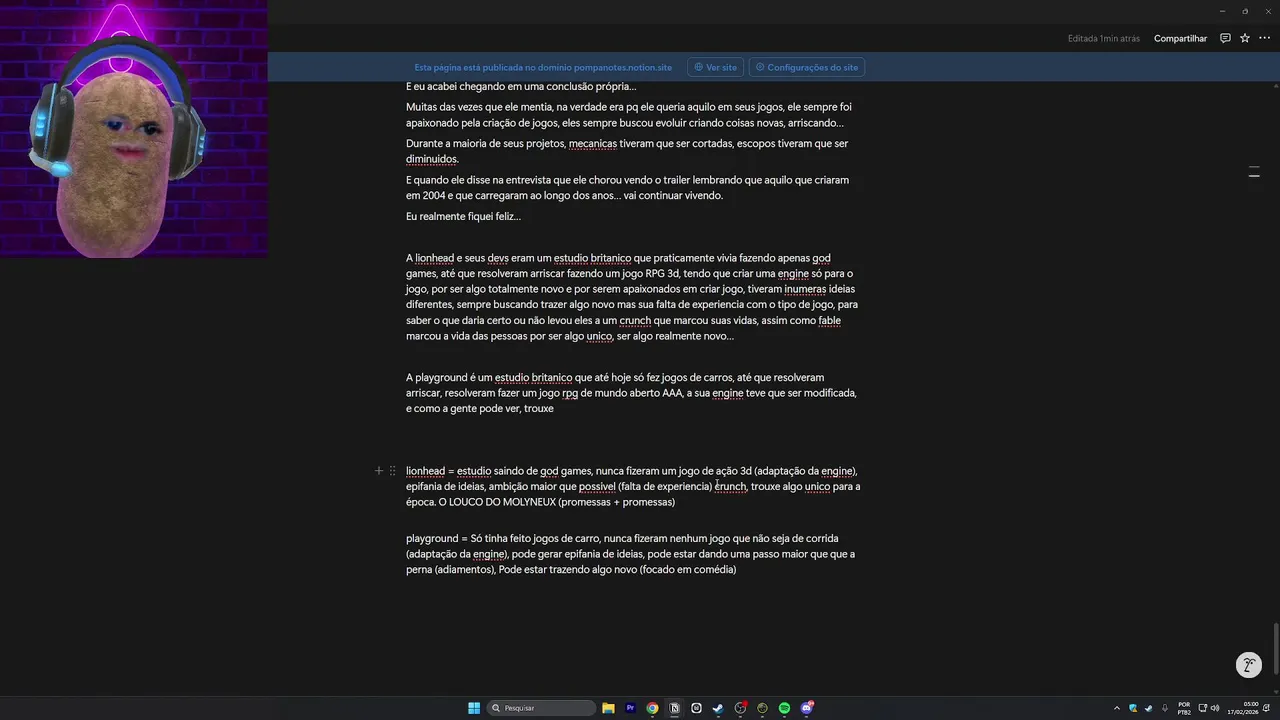Expand the hidden system tray icons chevron

1117,708
